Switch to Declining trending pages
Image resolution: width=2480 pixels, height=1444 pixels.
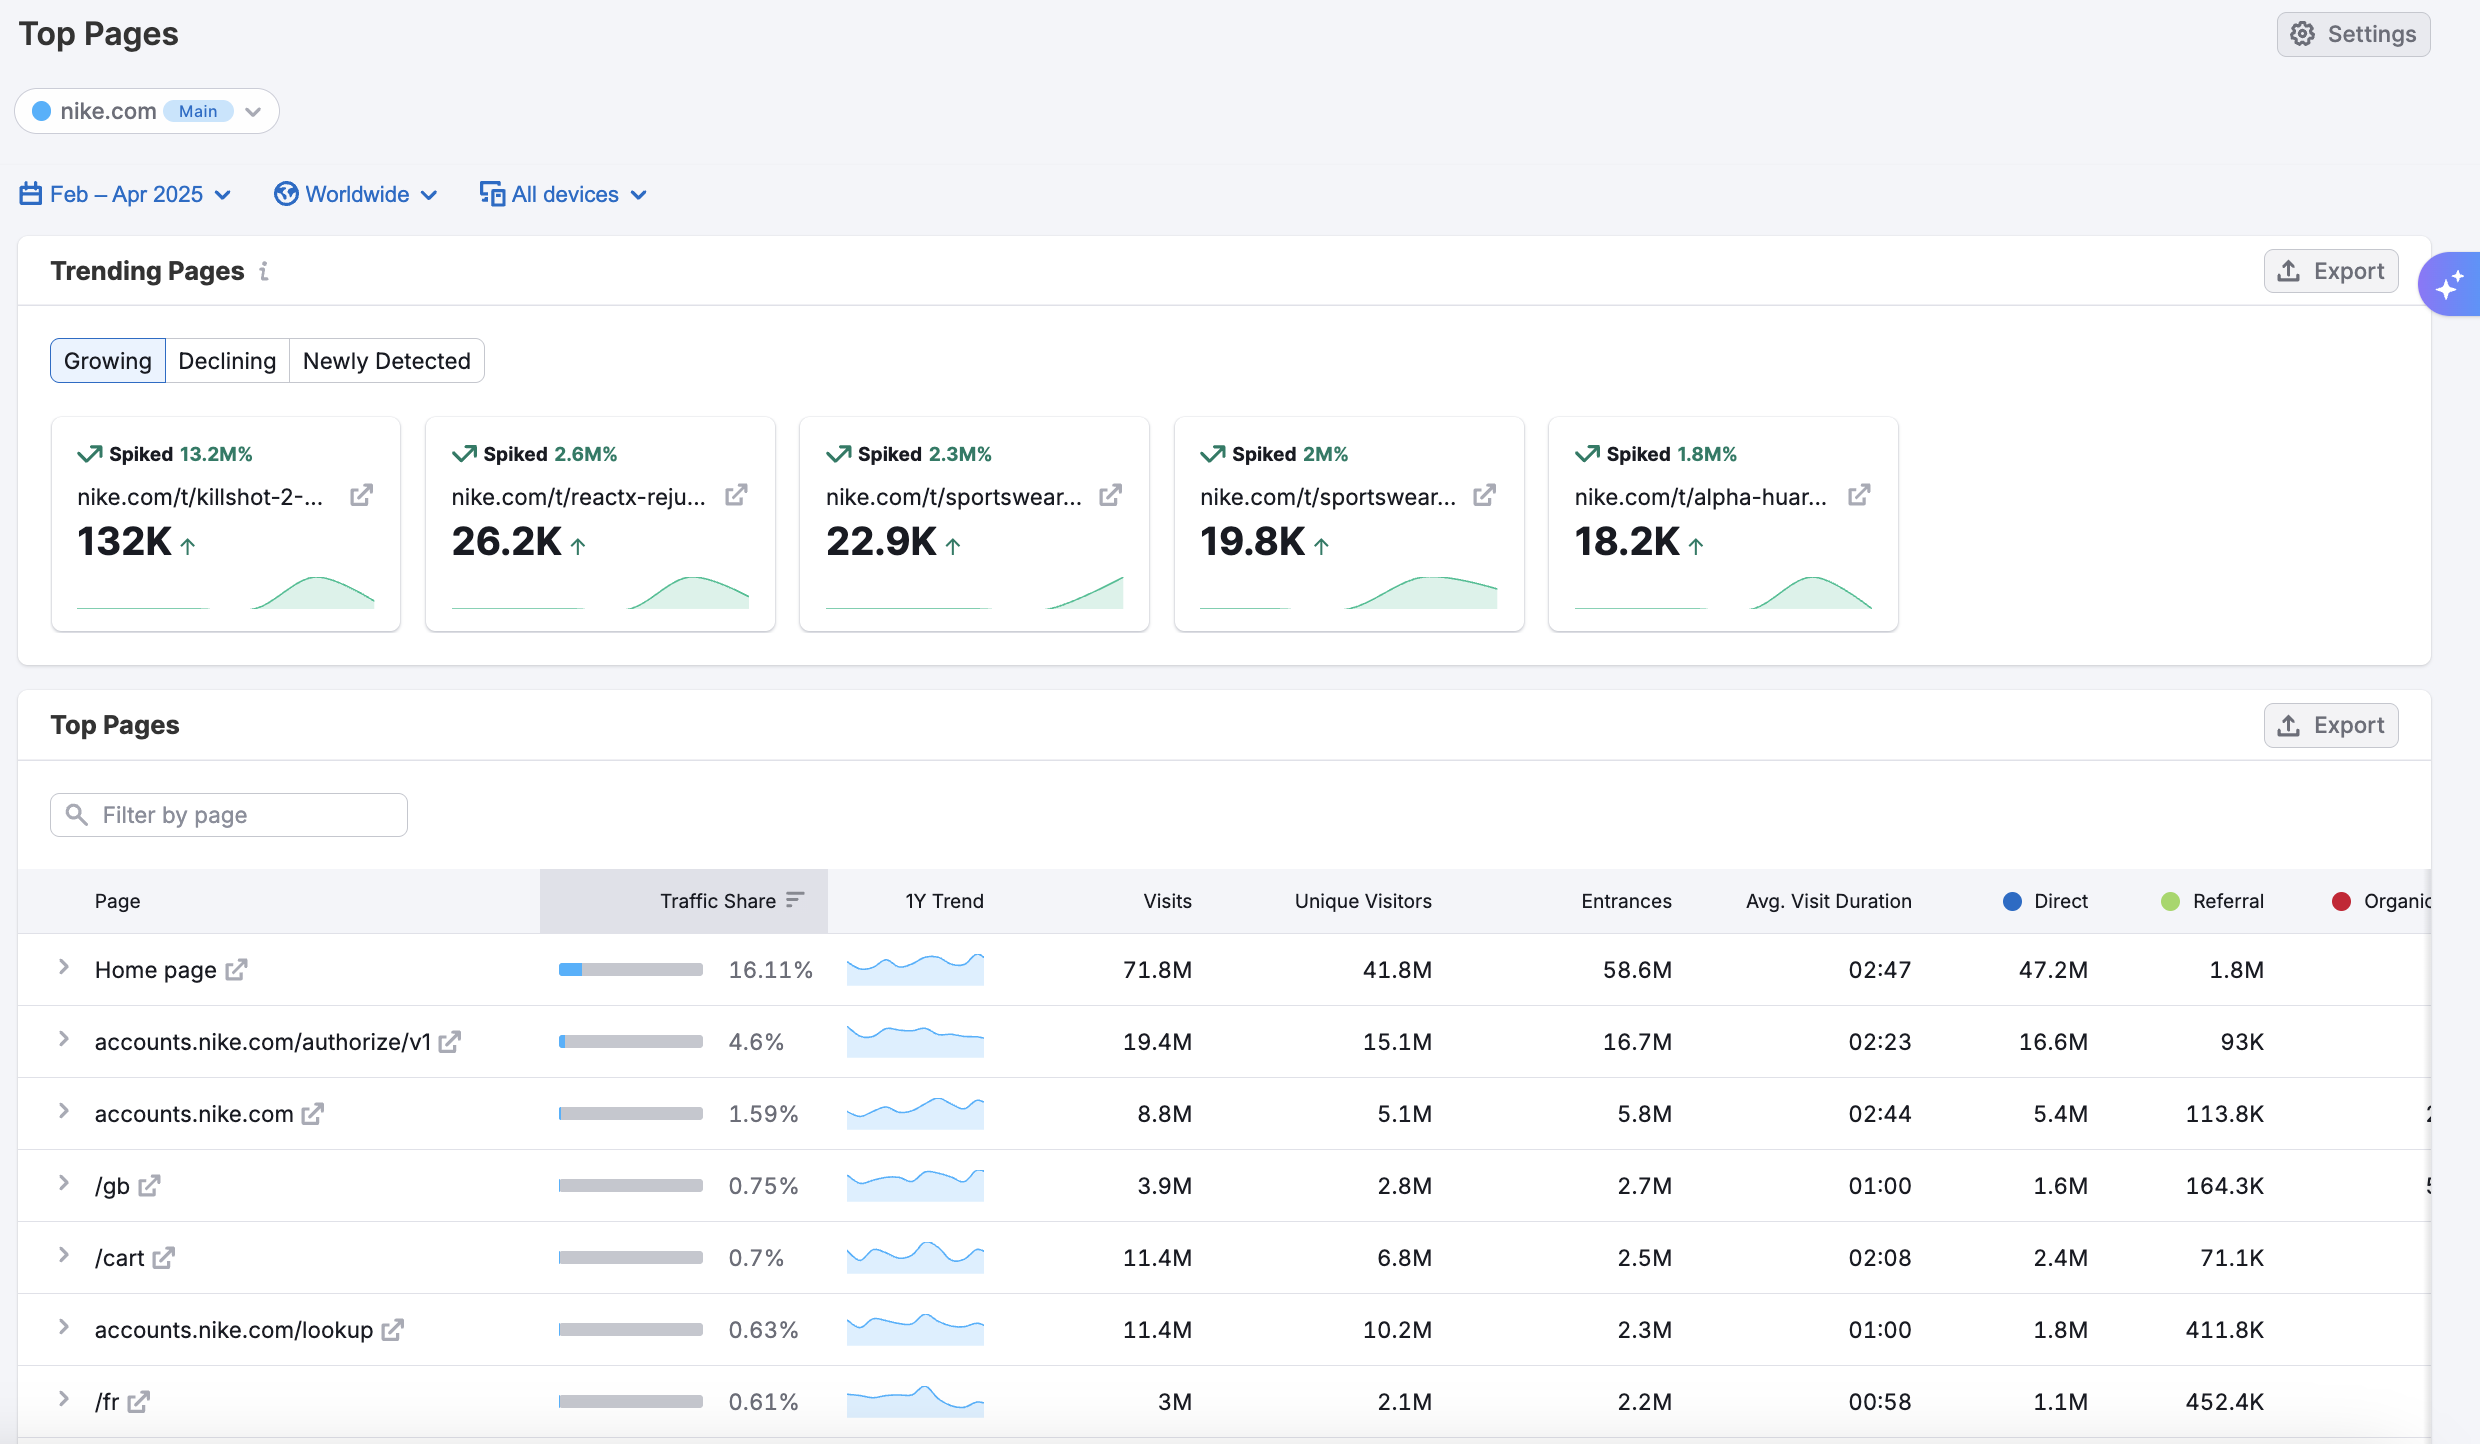(227, 361)
